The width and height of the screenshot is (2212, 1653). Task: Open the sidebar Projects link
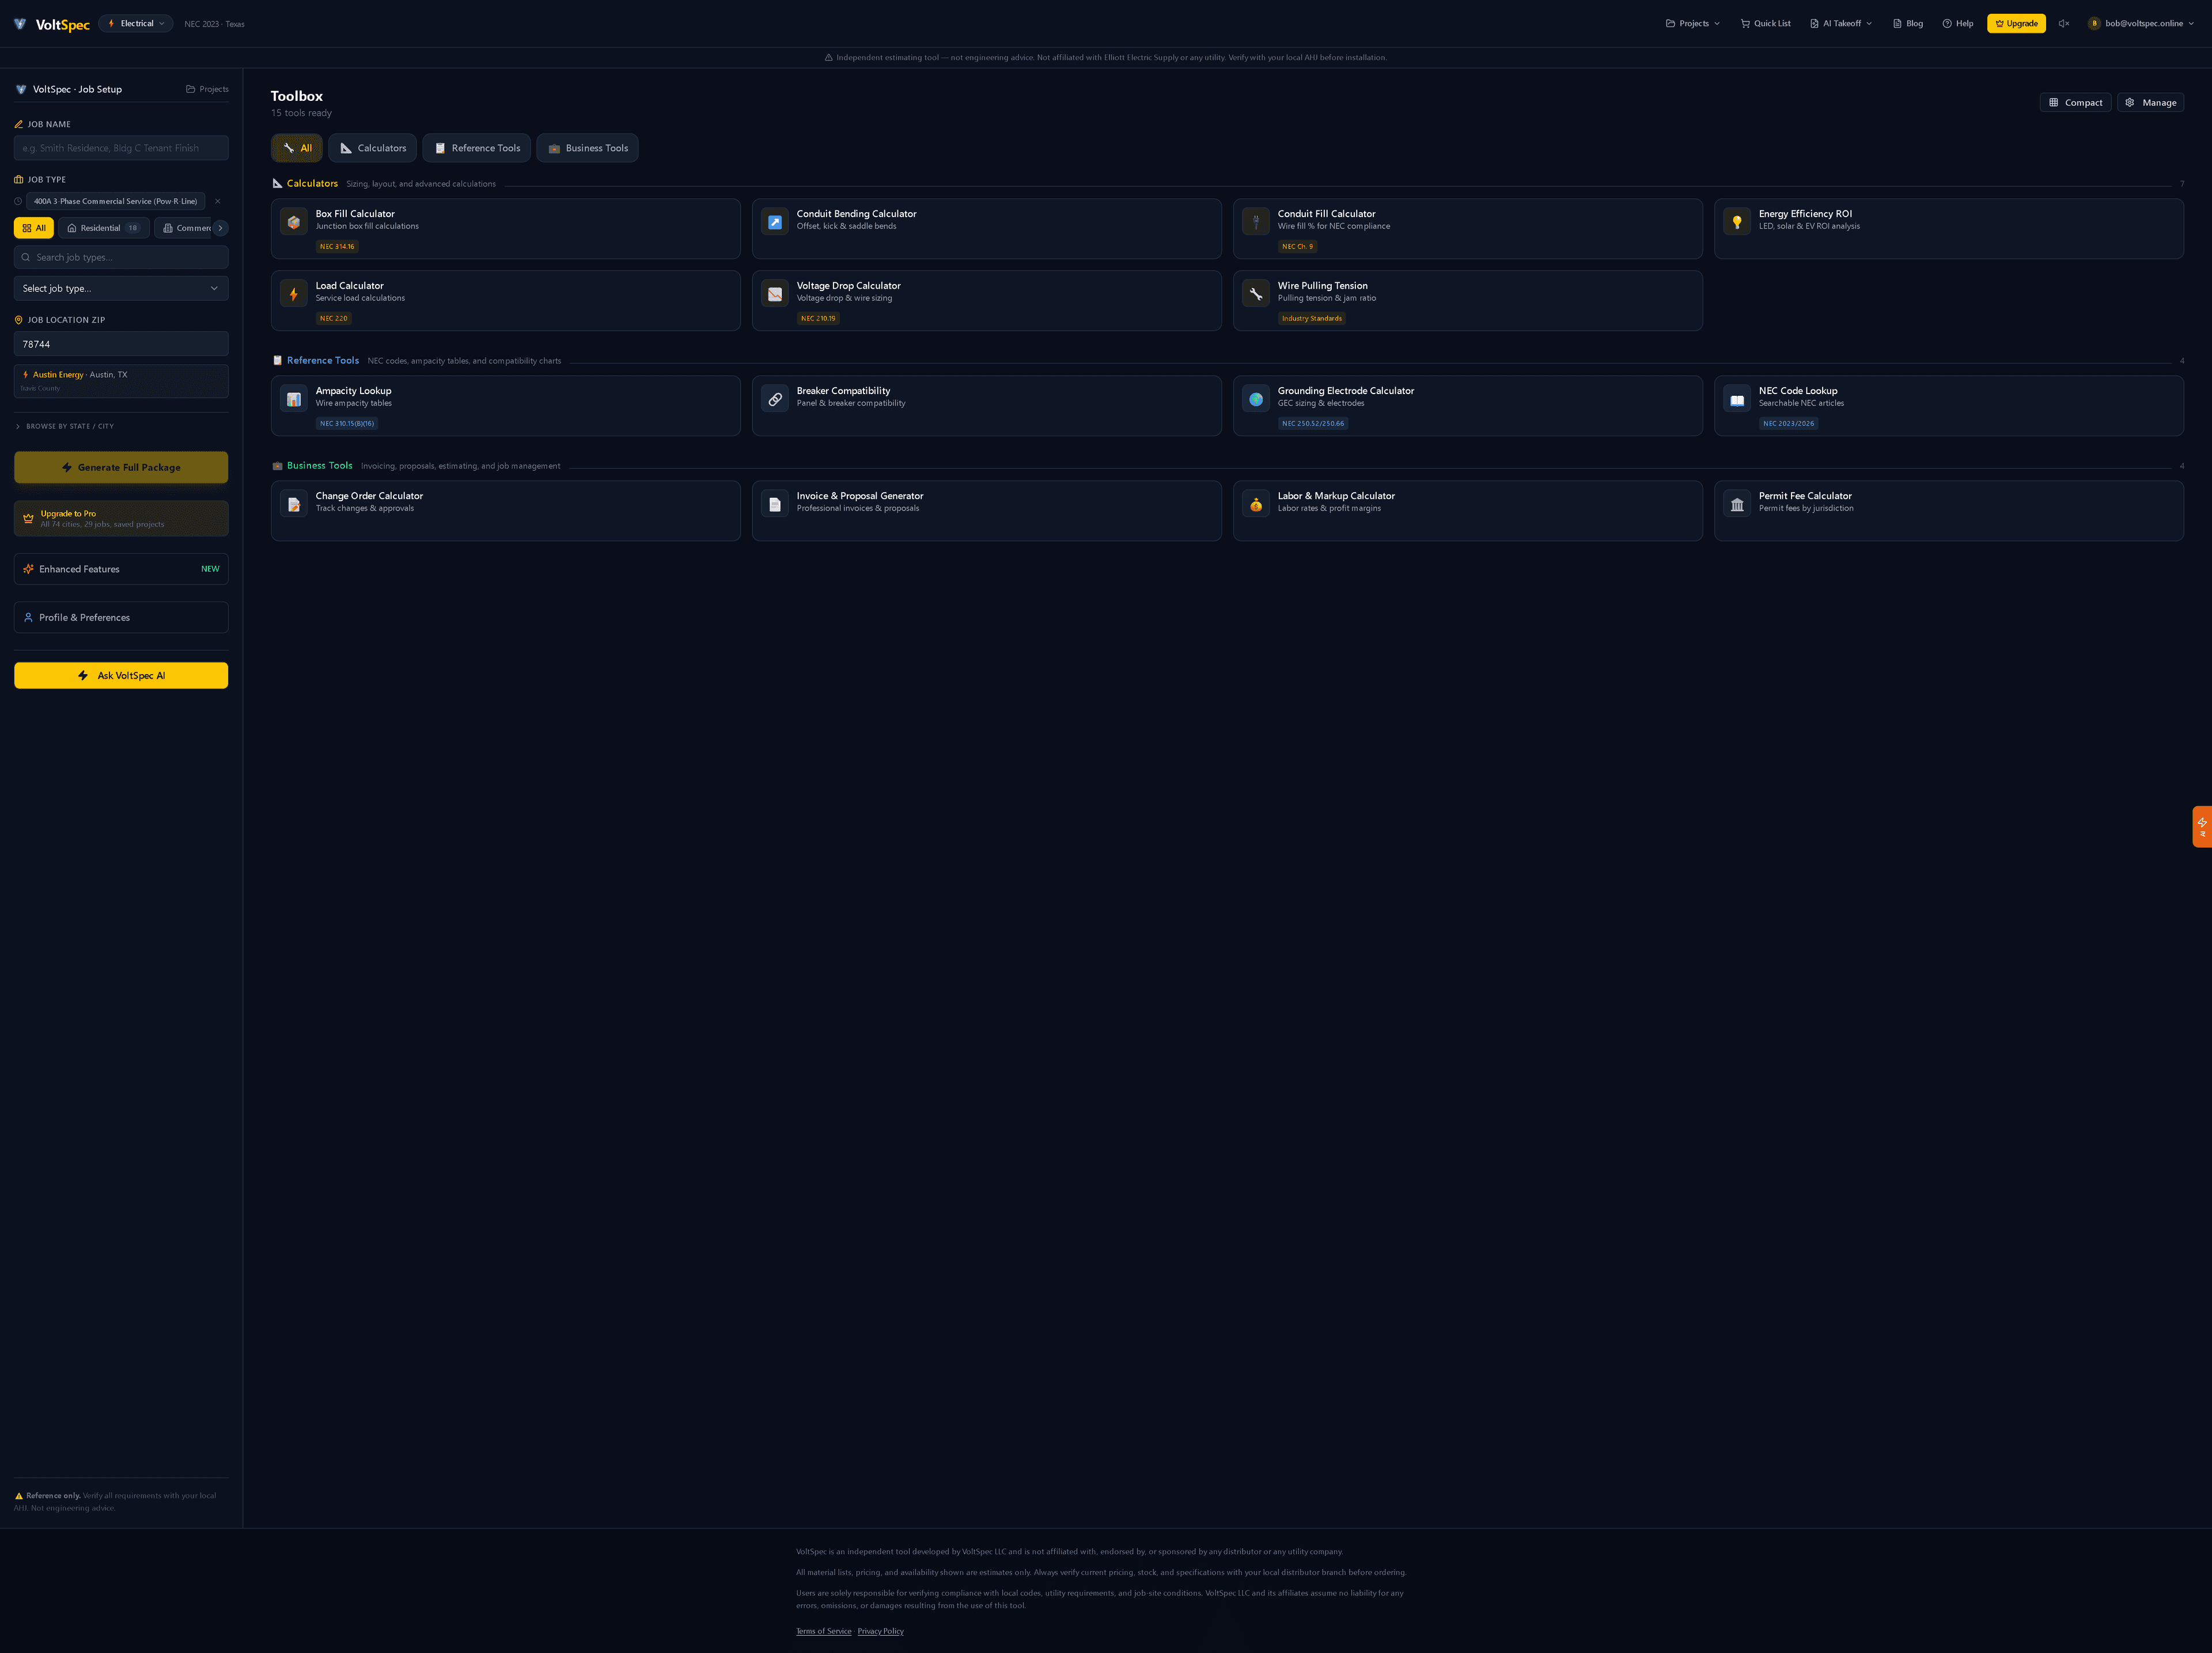[x=207, y=89]
